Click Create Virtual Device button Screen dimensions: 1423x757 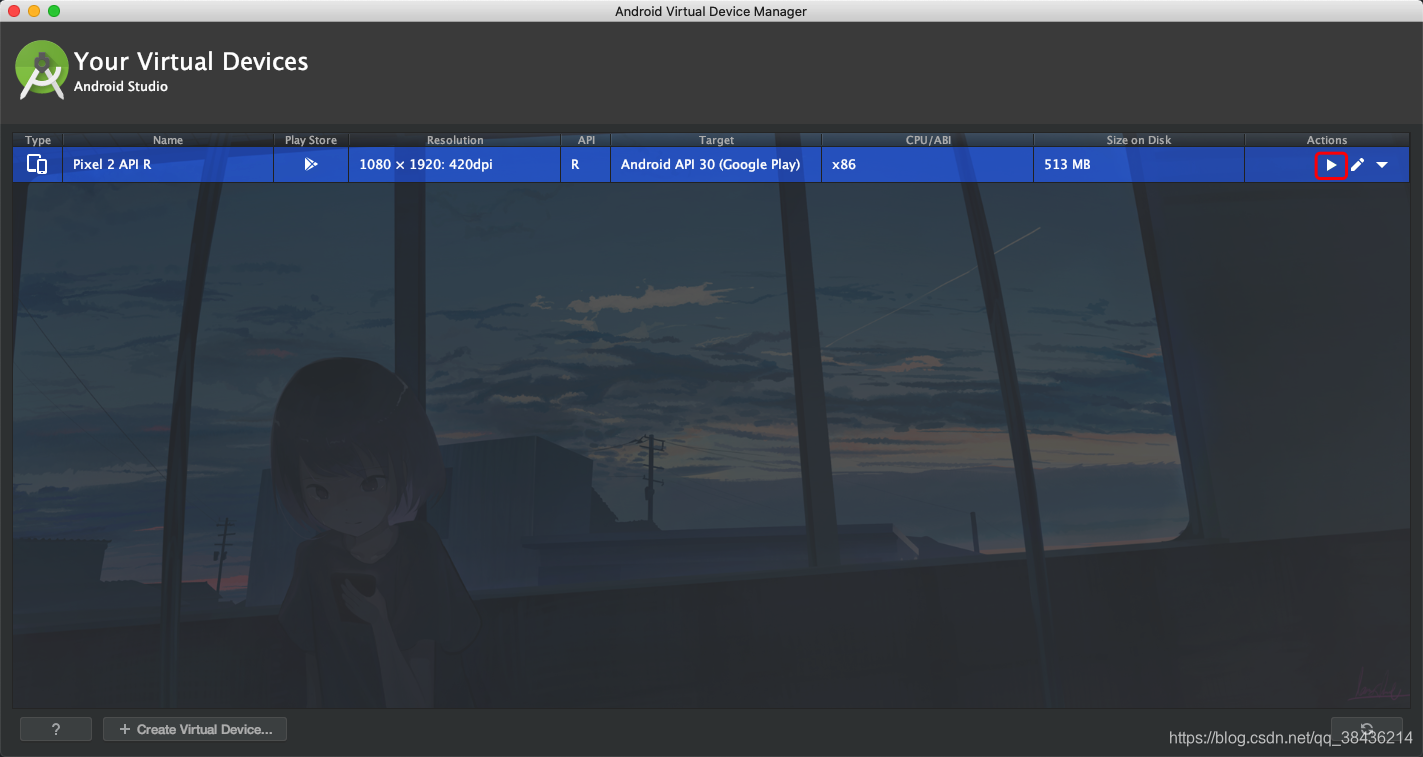[x=195, y=729]
